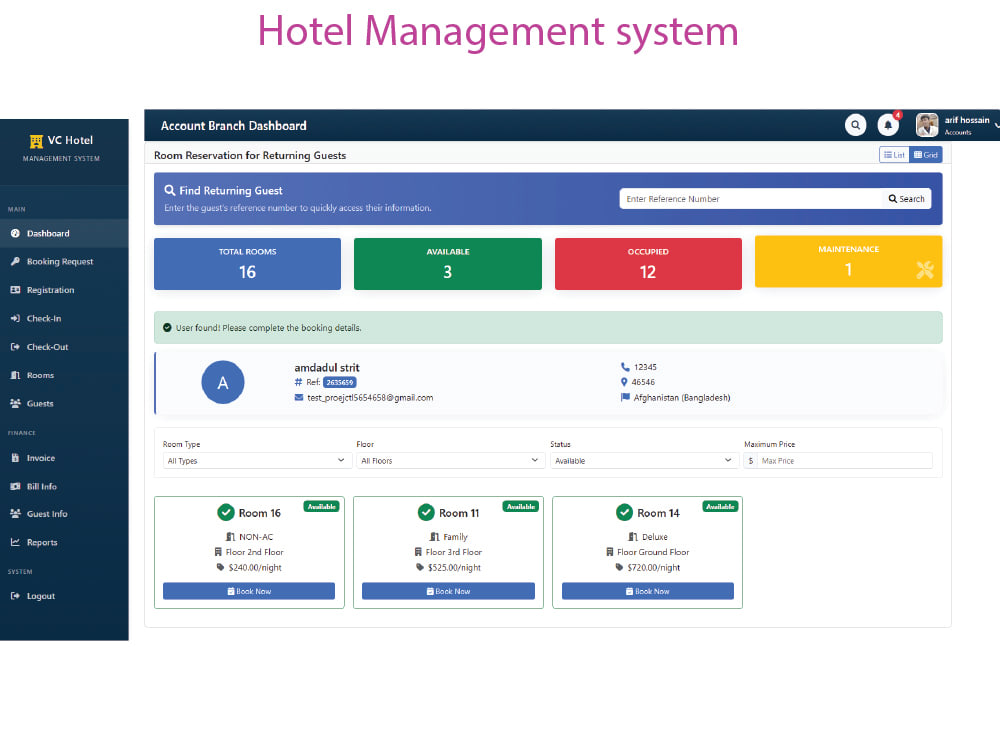The width and height of the screenshot is (1000, 750).
Task: Click phone icon beside 12345
Action: point(625,367)
